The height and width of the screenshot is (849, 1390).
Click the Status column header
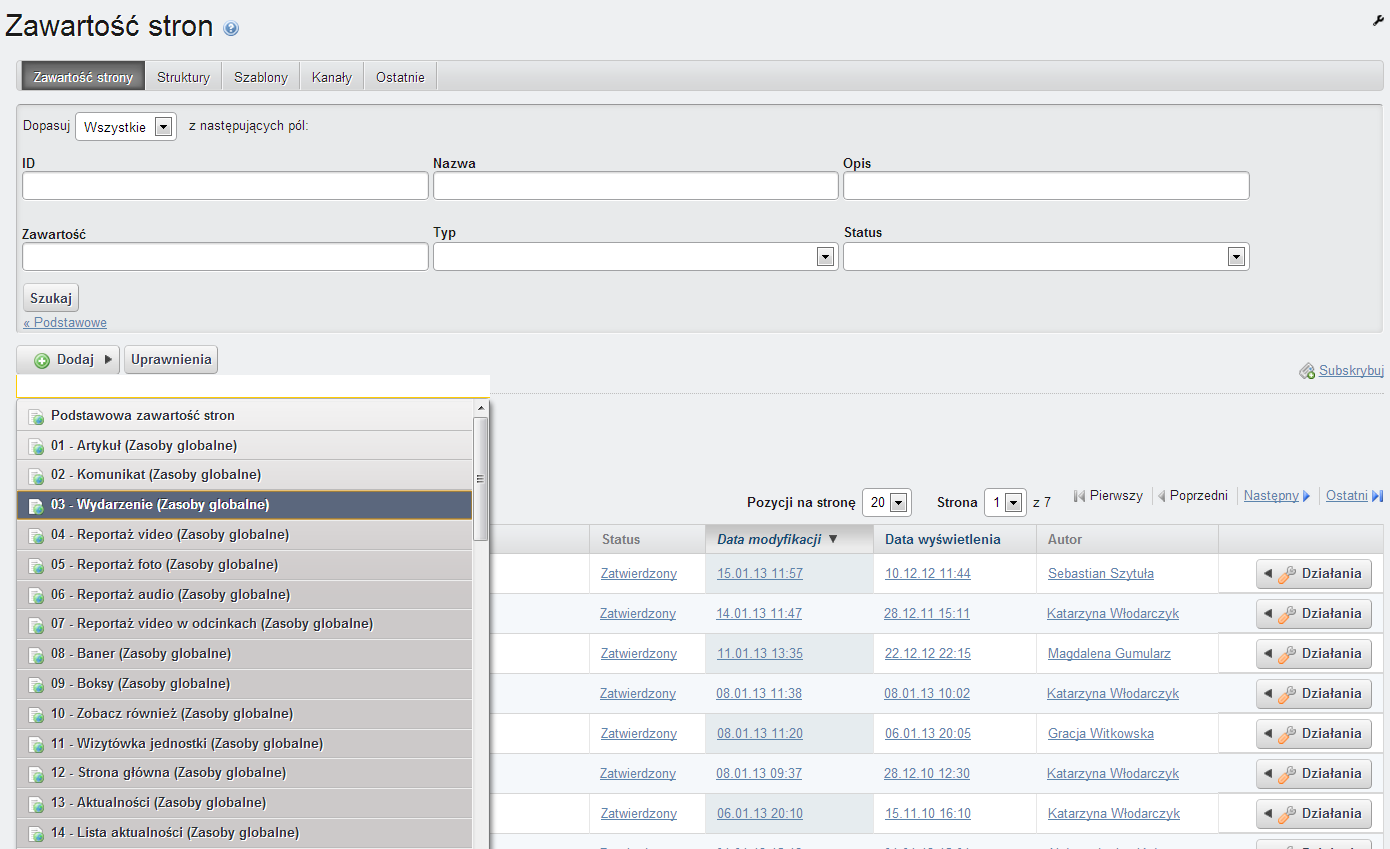pos(621,539)
